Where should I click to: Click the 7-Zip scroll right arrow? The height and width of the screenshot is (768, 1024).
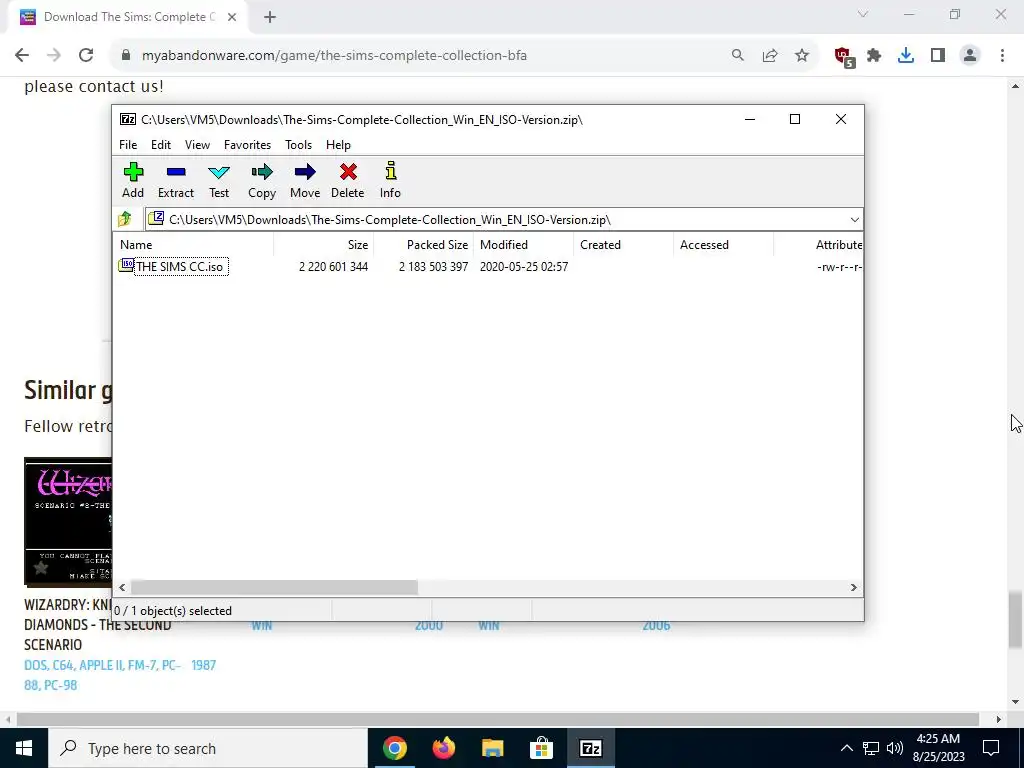point(853,588)
